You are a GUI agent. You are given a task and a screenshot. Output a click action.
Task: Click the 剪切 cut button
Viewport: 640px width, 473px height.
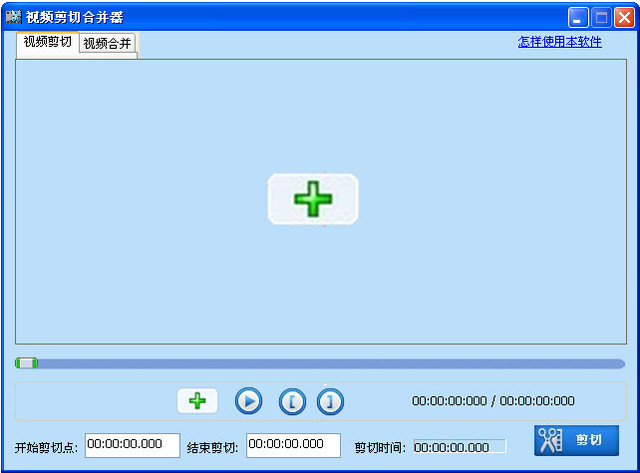click(x=576, y=440)
